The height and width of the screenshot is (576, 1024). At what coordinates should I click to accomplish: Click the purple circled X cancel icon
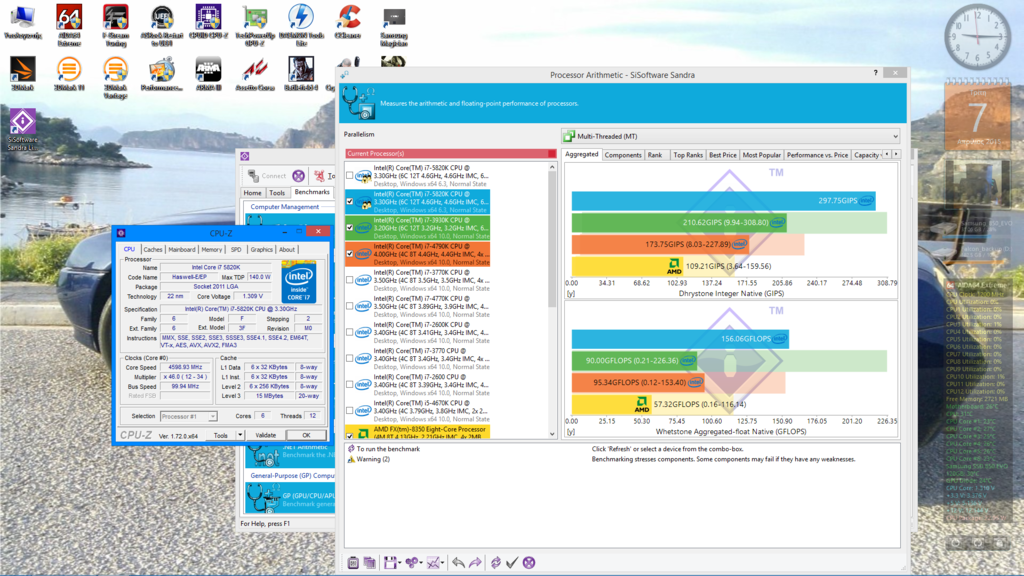tap(529, 562)
